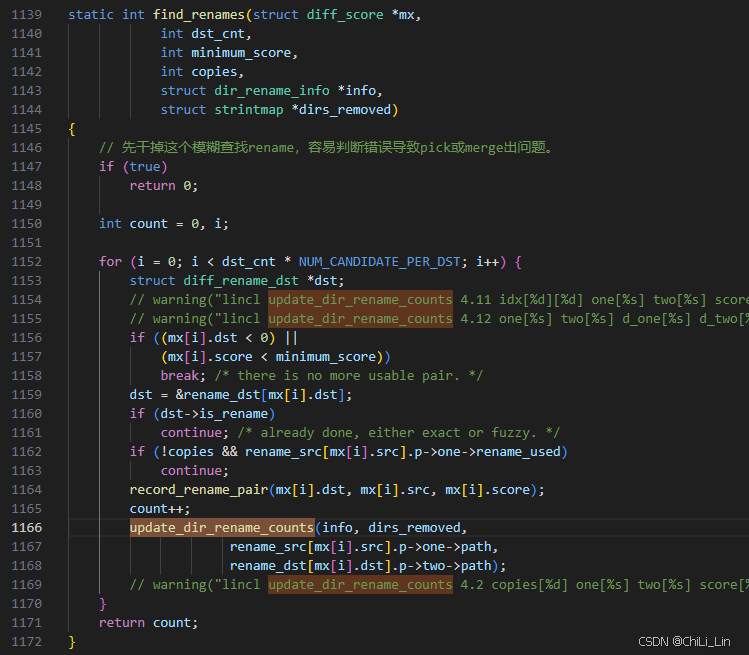Image resolution: width=749 pixels, height=655 pixels.
Task: Click highlighted update_dir_rename_counts on line 1155
Action: [x=360, y=319]
